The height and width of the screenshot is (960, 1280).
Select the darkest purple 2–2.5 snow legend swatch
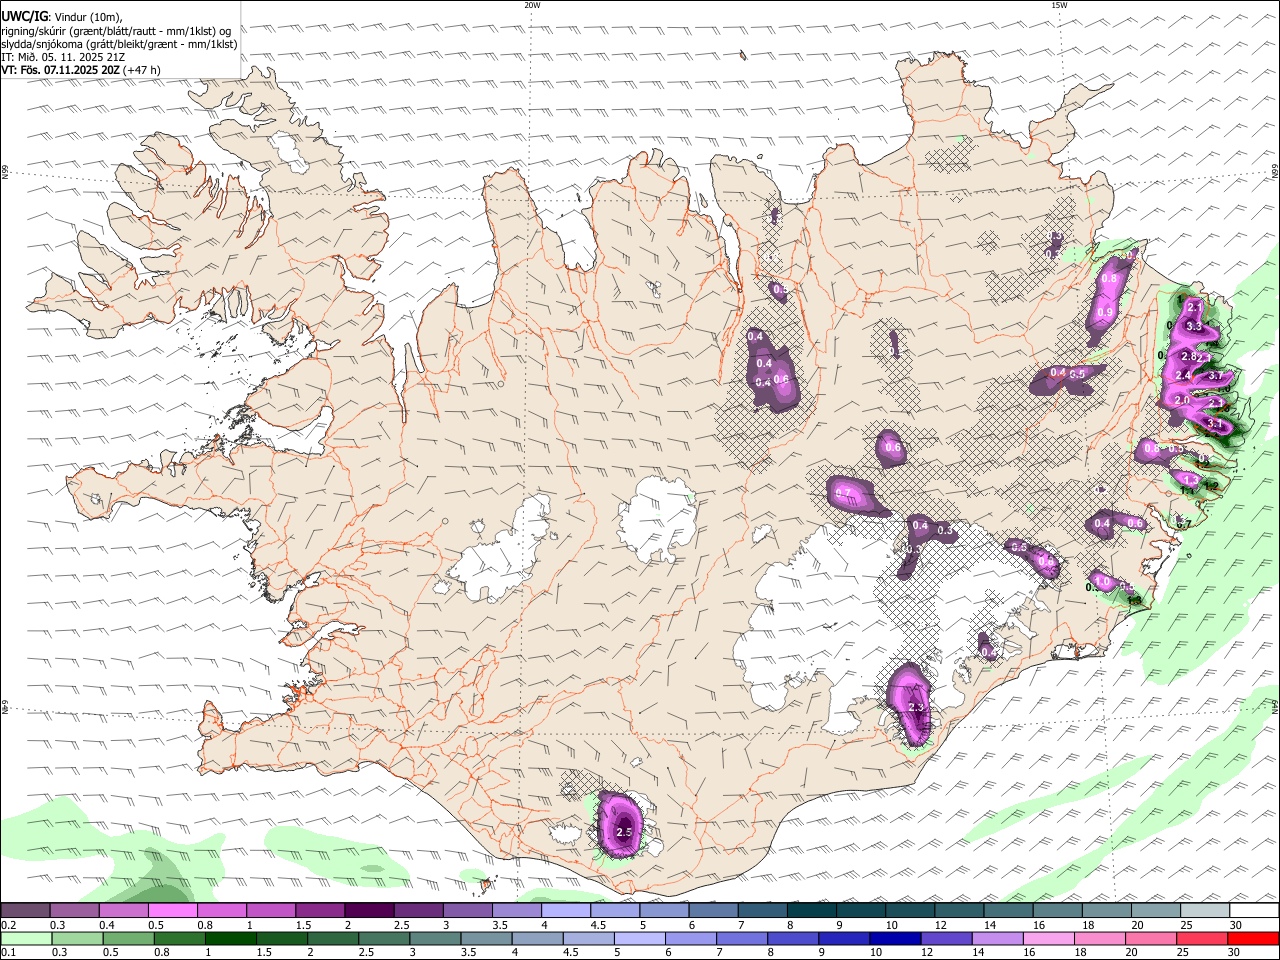point(368,911)
